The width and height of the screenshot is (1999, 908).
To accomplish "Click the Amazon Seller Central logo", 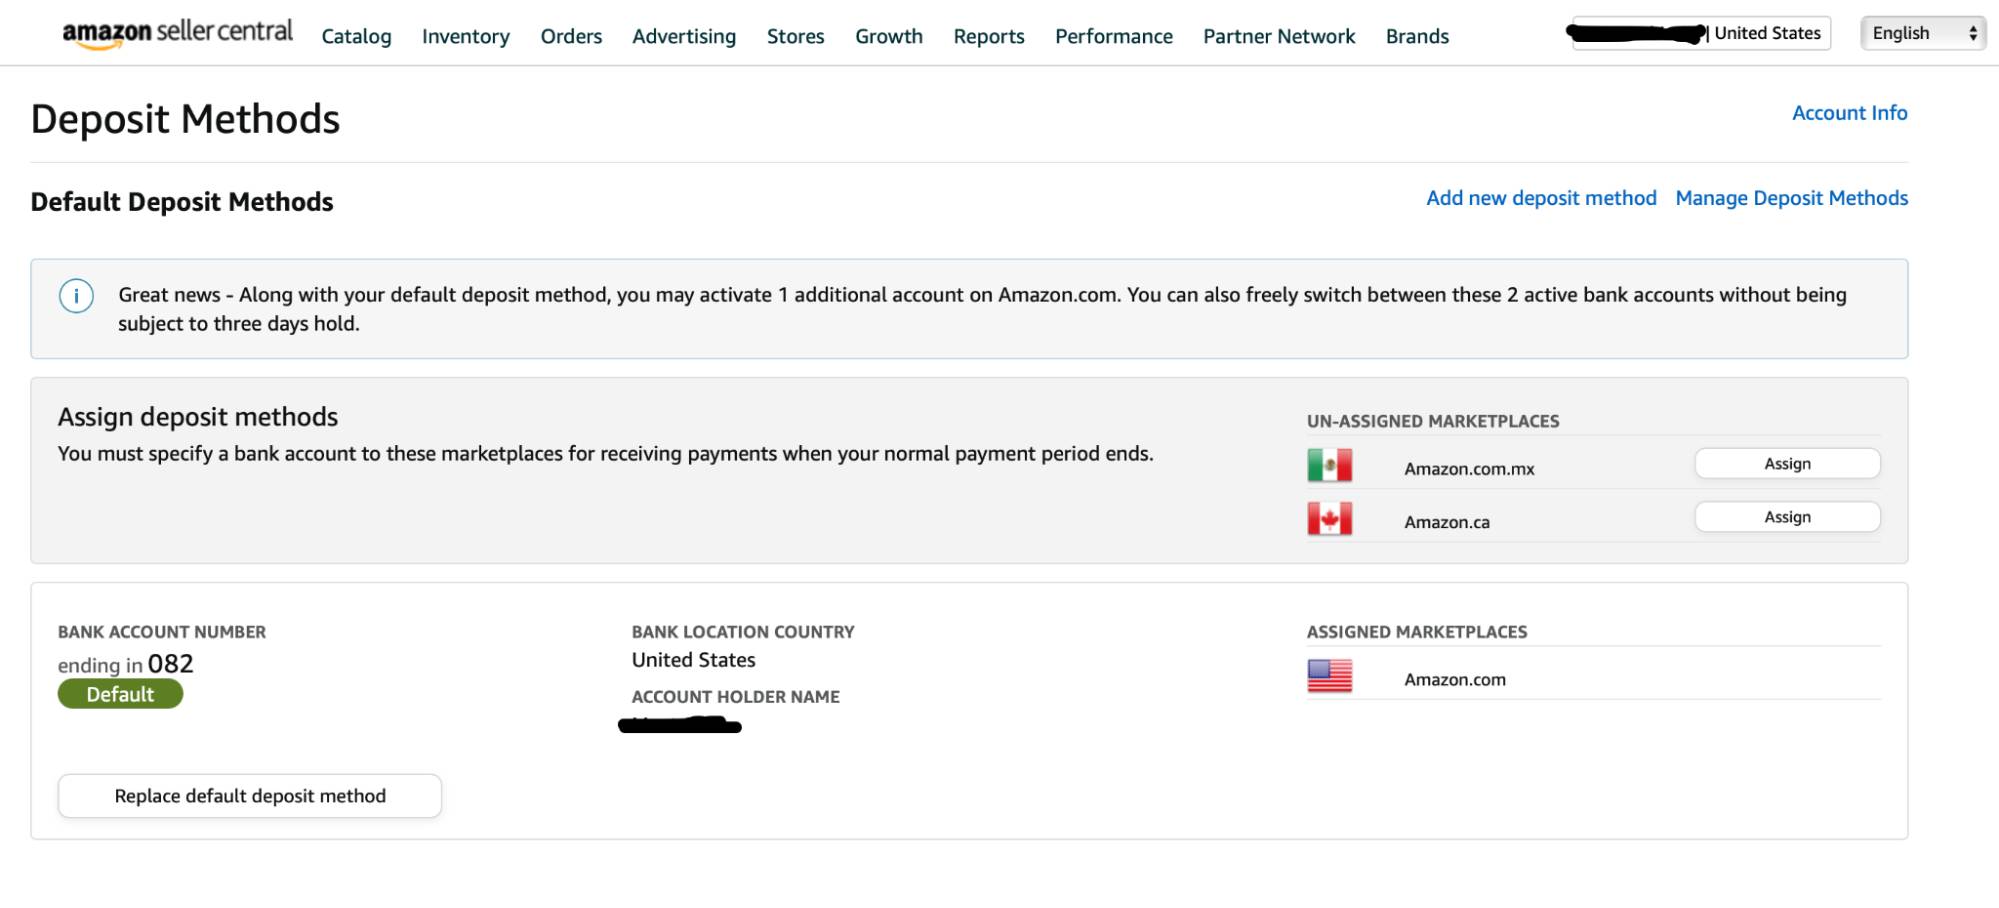I will tap(176, 31).
